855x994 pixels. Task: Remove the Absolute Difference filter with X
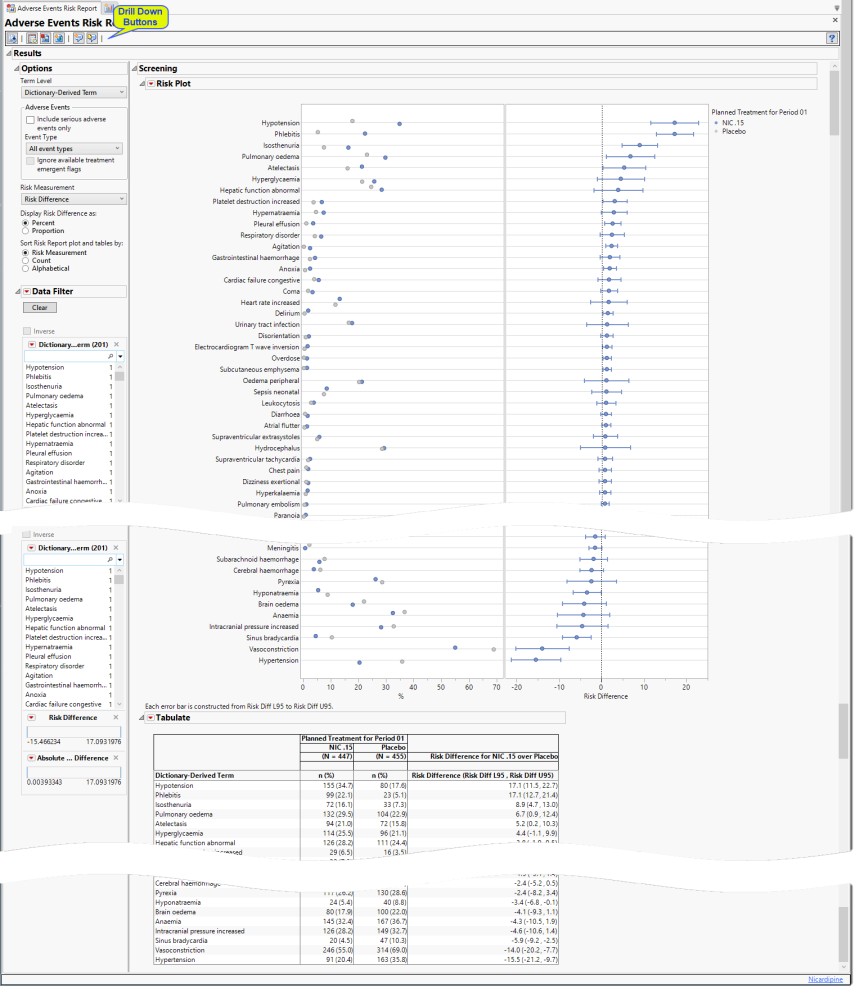click(x=116, y=758)
